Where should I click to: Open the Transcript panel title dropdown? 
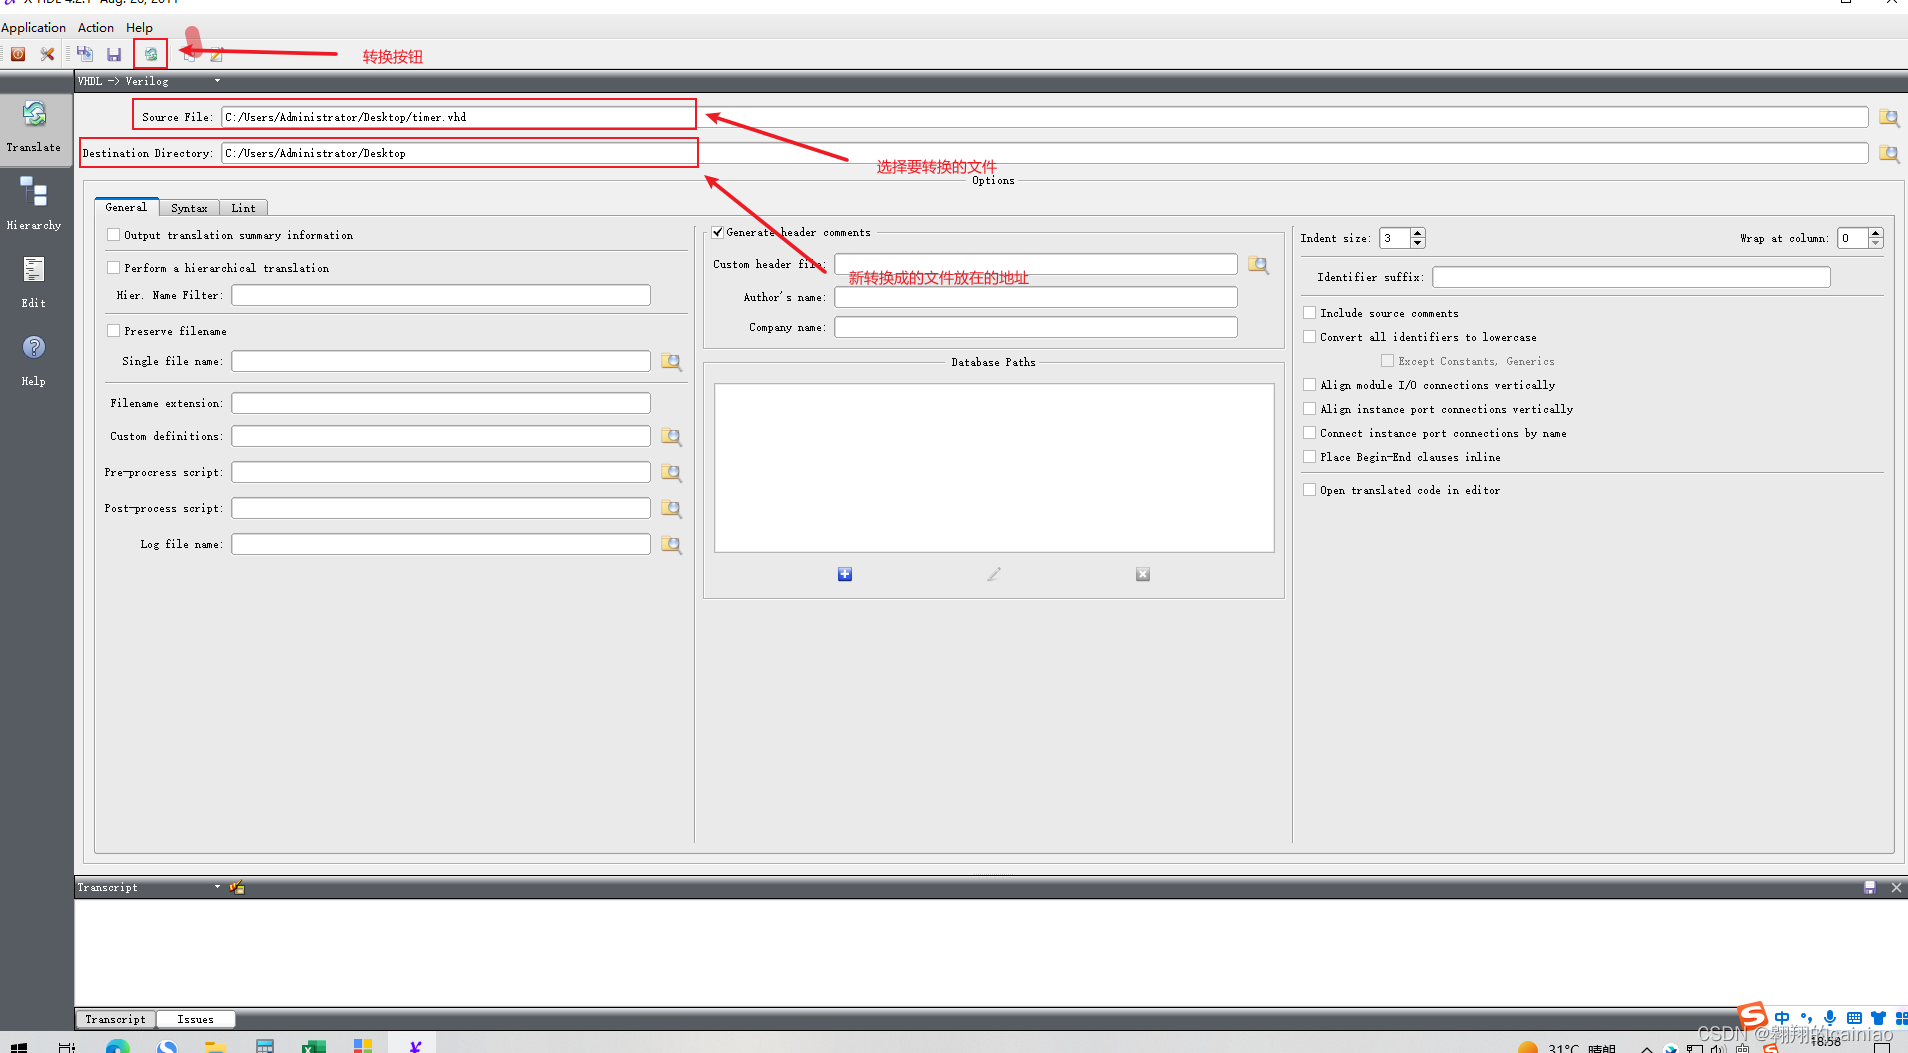pyautogui.click(x=217, y=887)
